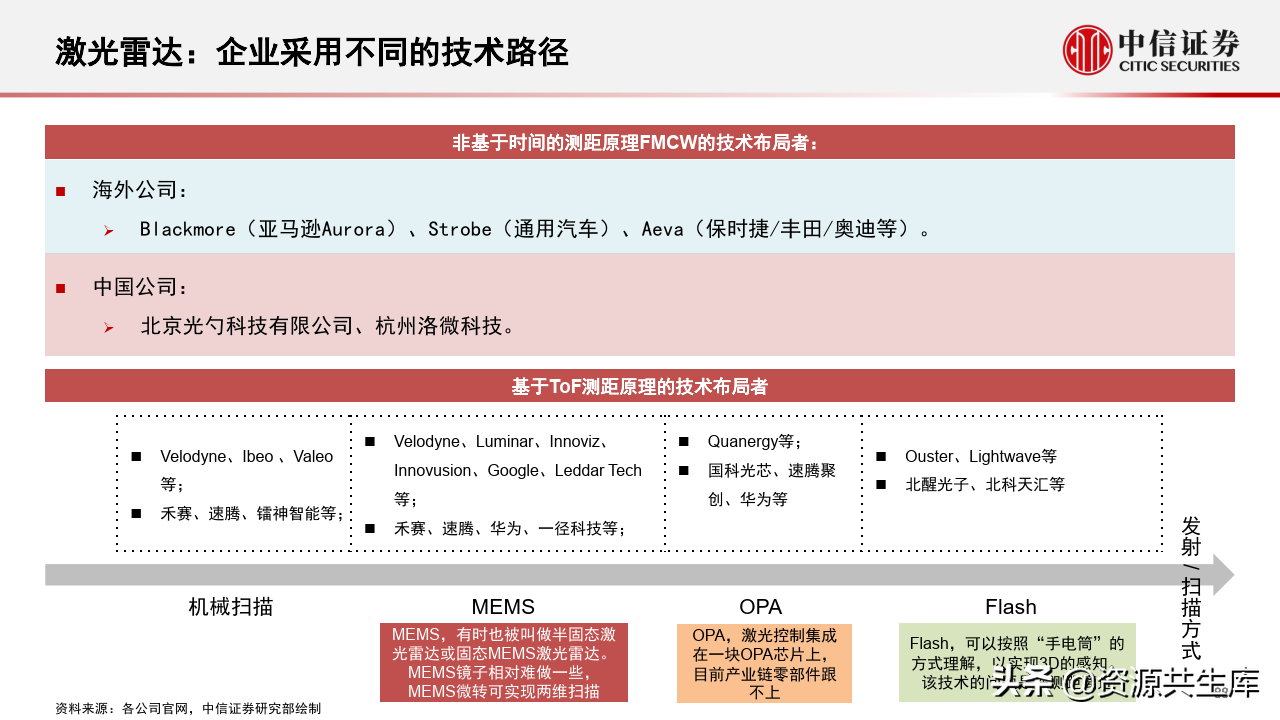Click the 禾赛、速腾、华为、一径科技 bullet text
Image resolution: width=1280 pixels, height=720 pixels.
(x=509, y=528)
